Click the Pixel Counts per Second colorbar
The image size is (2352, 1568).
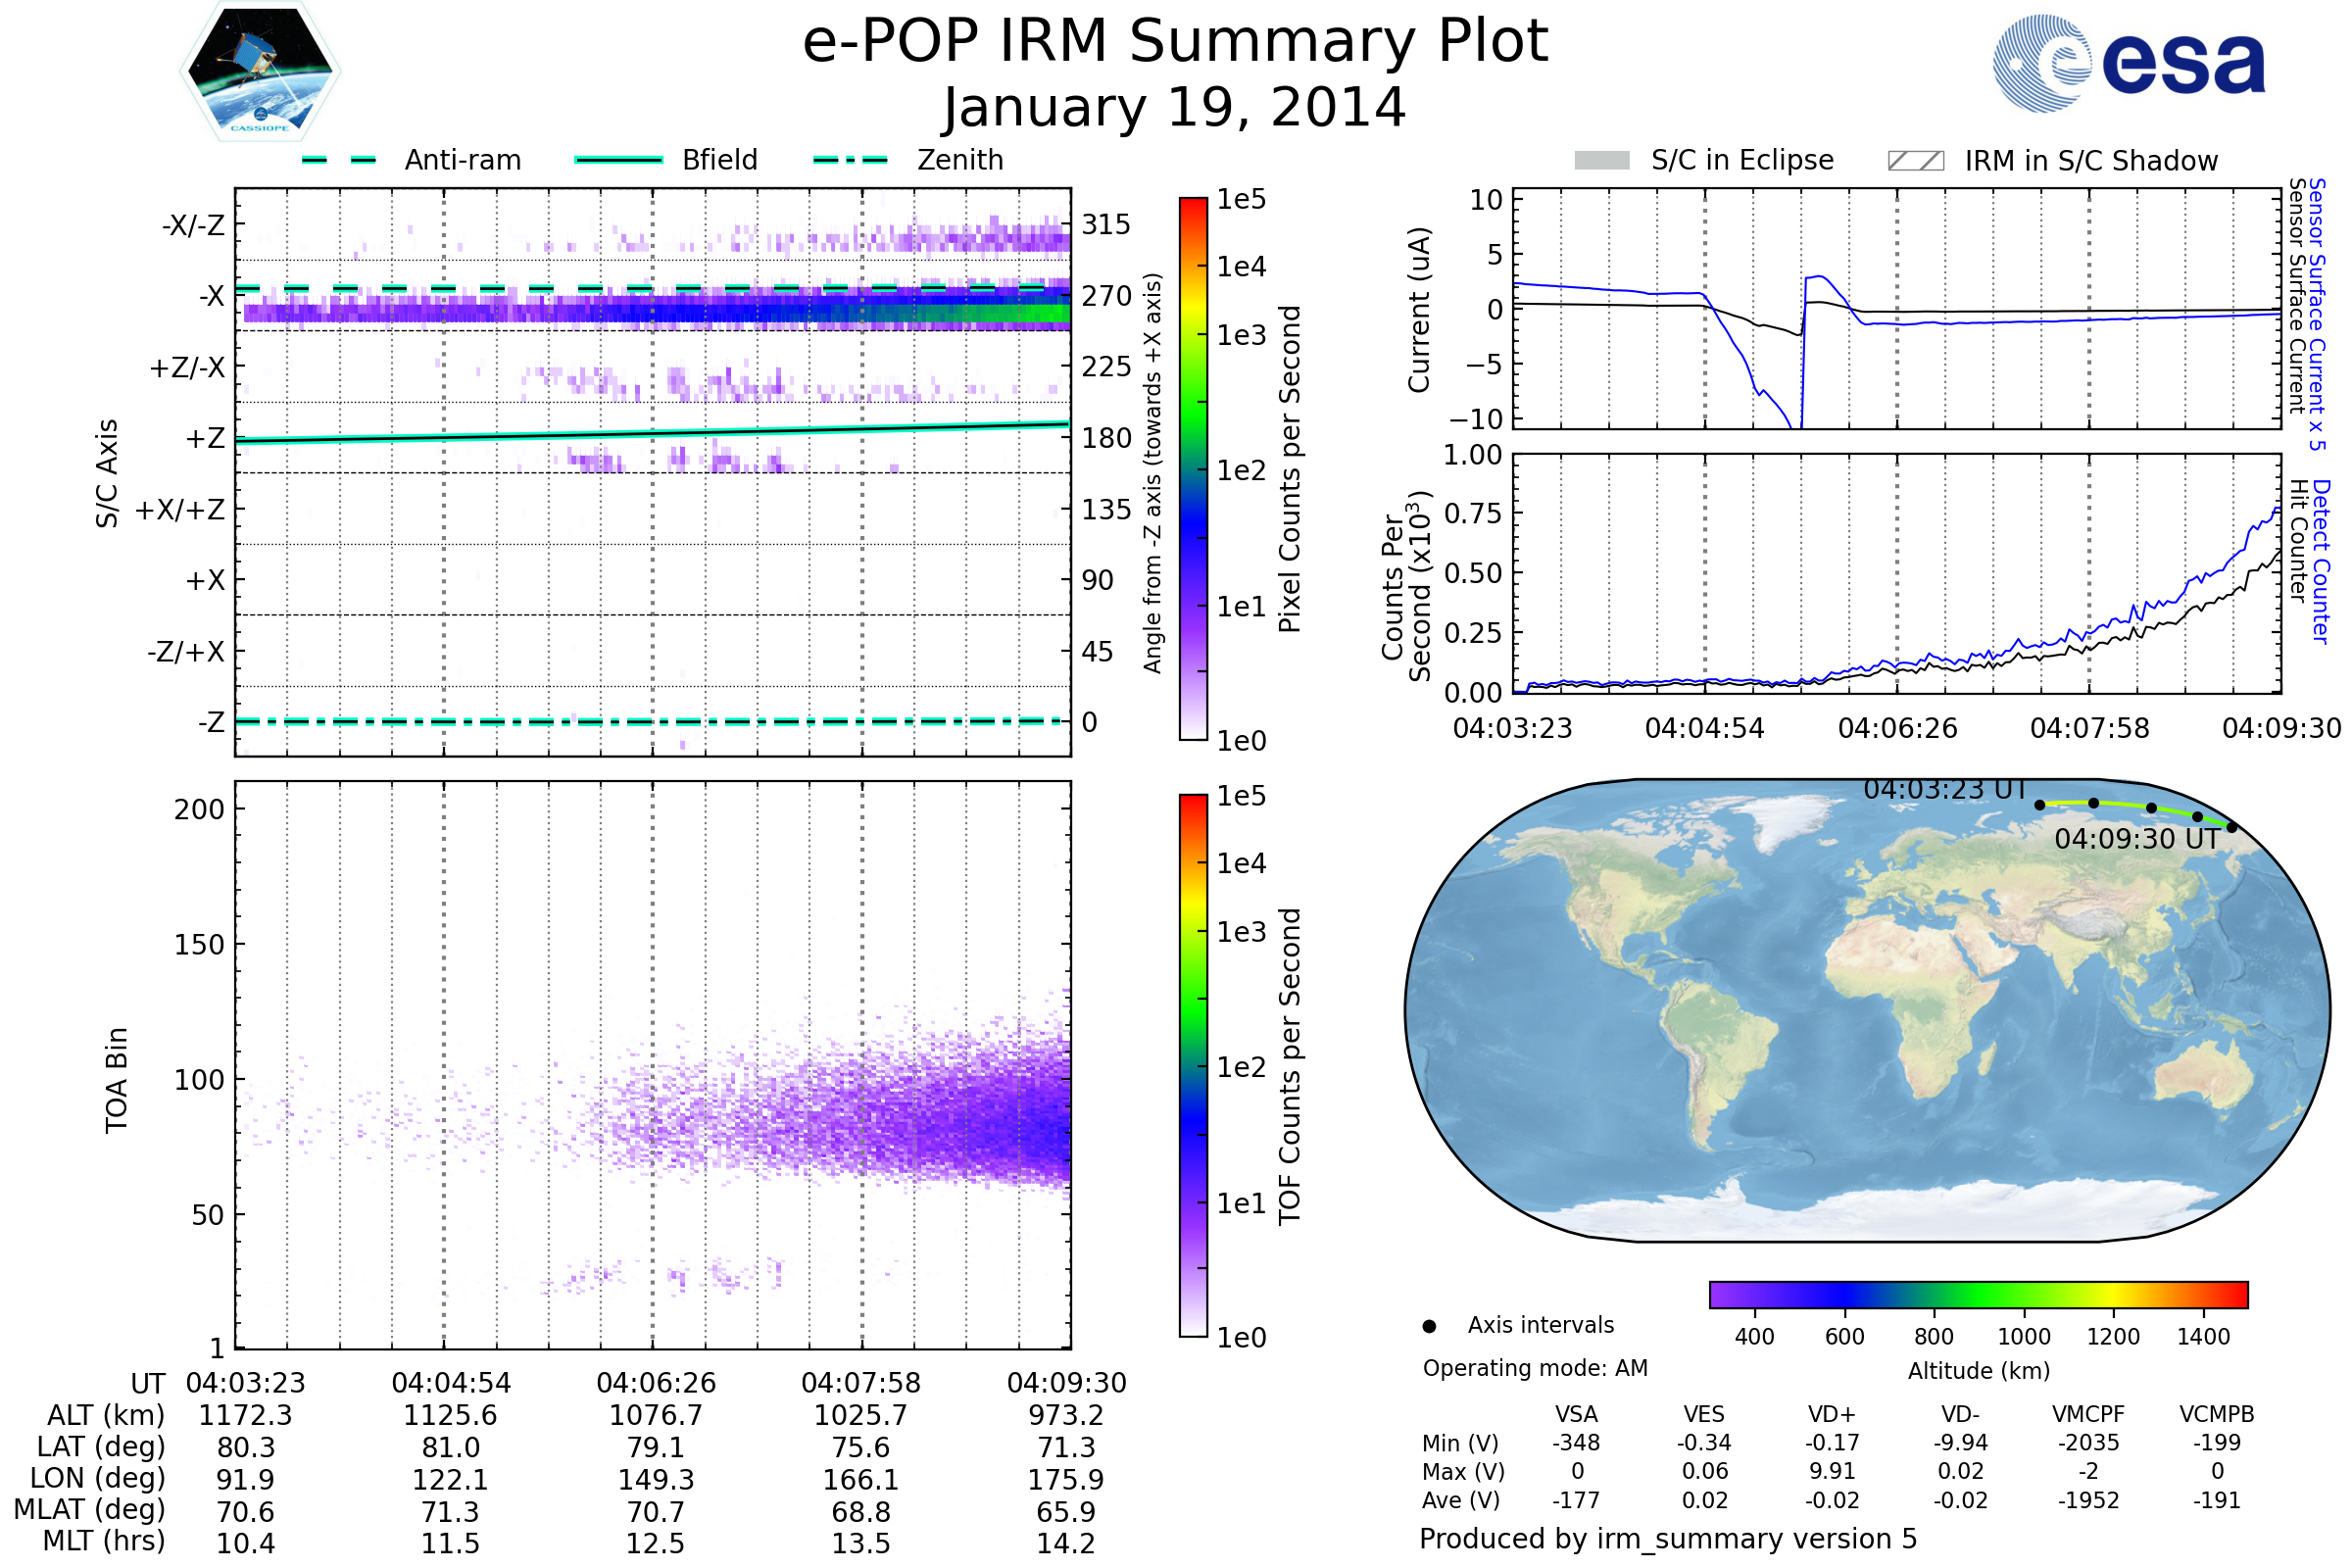pos(1193,468)
